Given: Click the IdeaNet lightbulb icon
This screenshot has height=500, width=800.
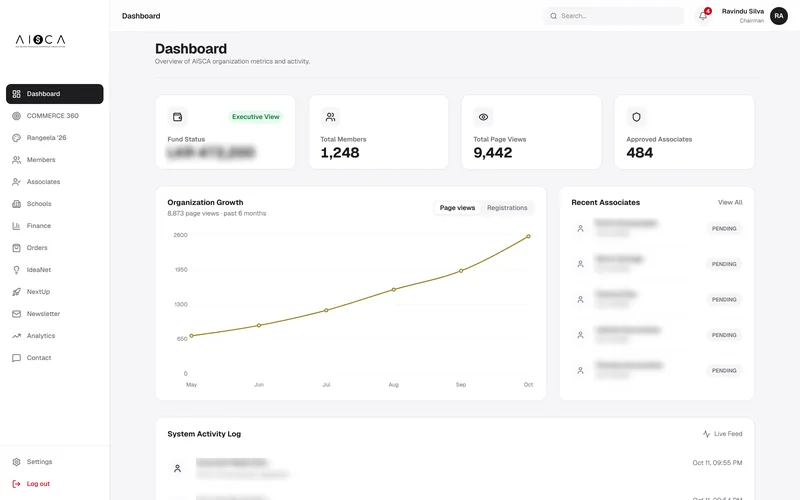Looking at the screenshot, I should coord(16,270).
